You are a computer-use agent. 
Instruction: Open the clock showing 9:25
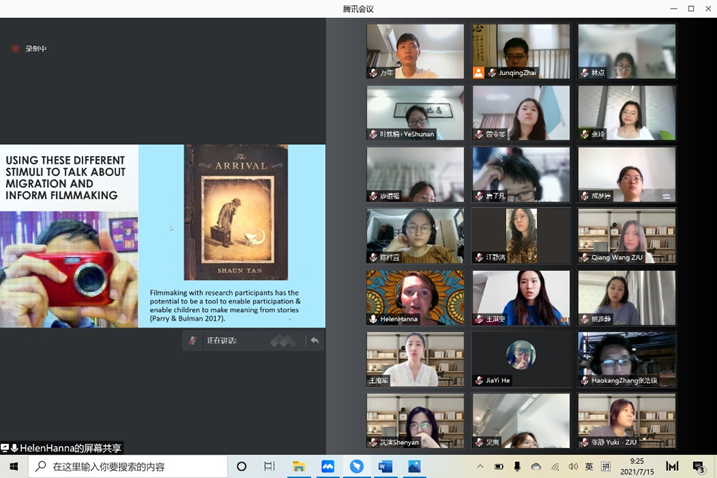[636, 467]
